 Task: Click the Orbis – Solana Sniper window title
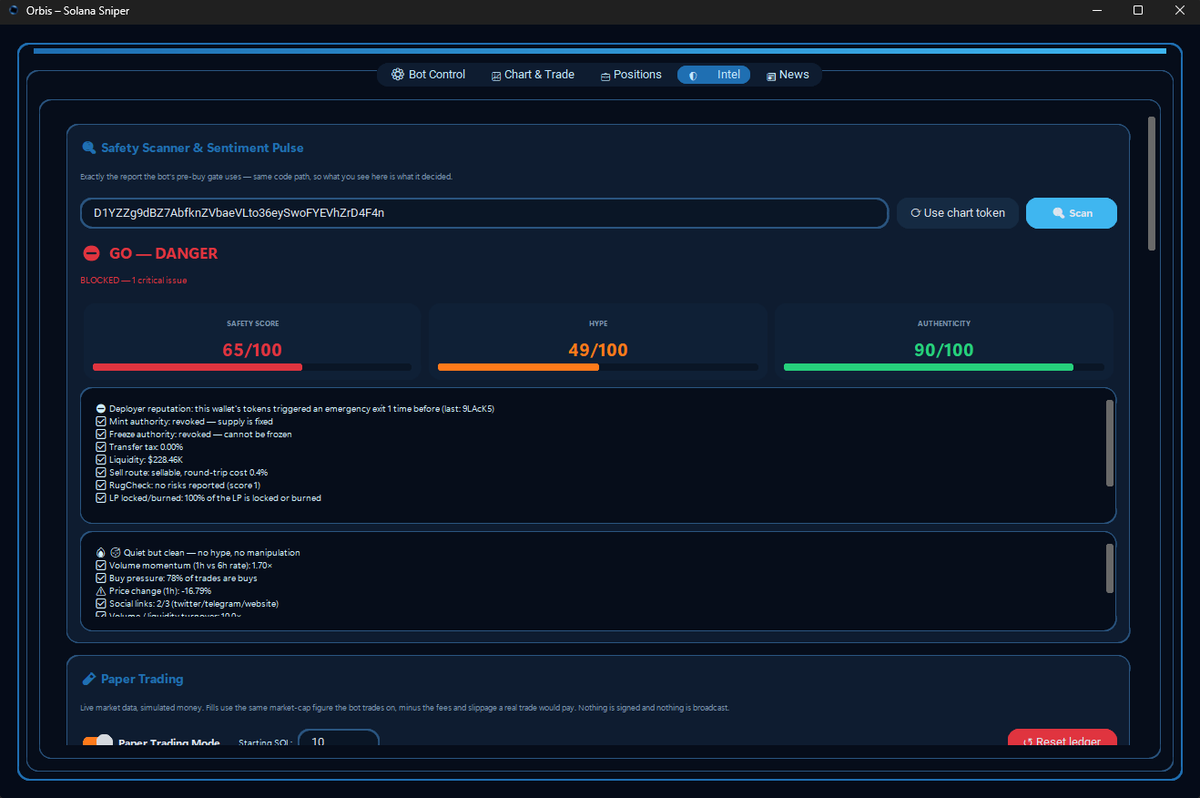[77, 11]
